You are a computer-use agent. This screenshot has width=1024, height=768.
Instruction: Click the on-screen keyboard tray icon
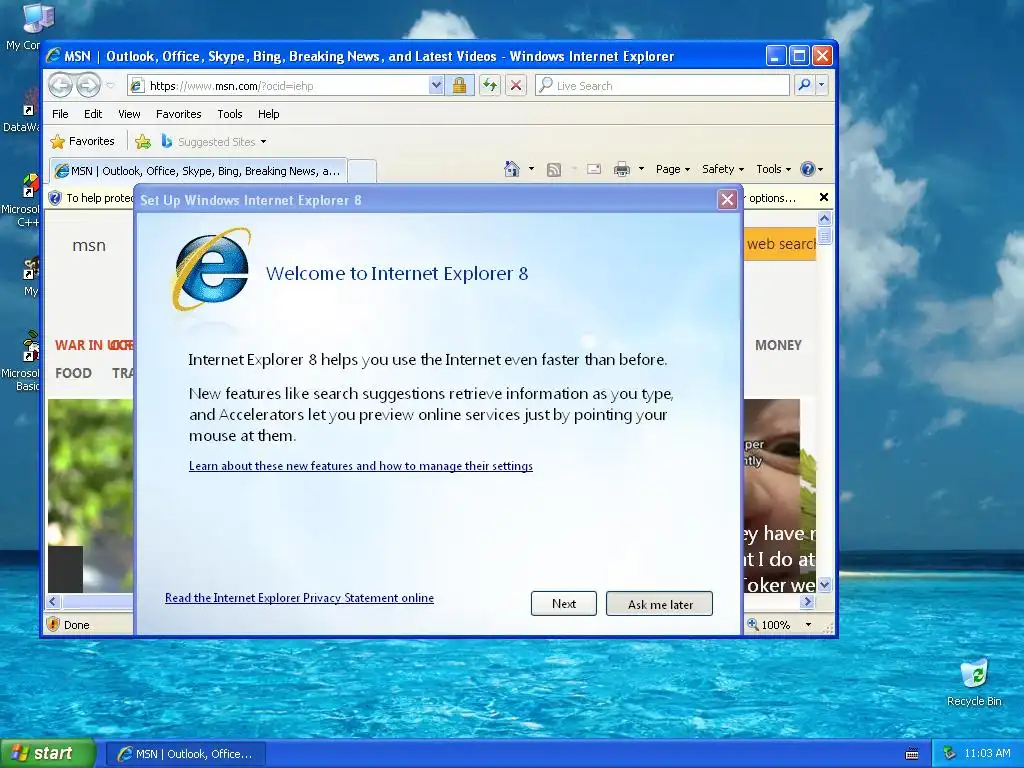pos(912,754)
